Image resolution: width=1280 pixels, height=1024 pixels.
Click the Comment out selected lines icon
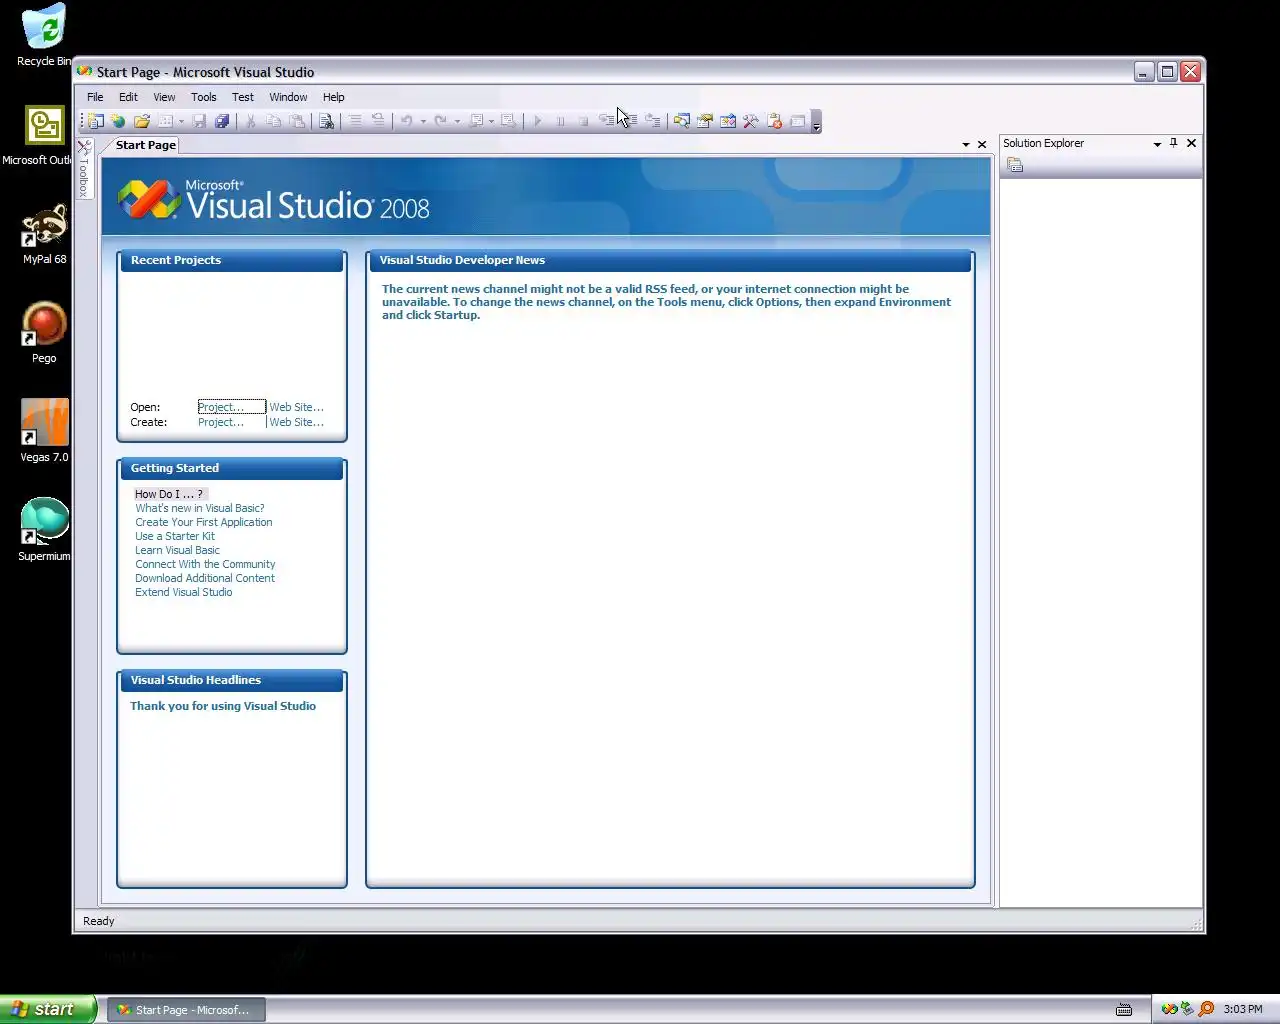[x=354, y=121]
